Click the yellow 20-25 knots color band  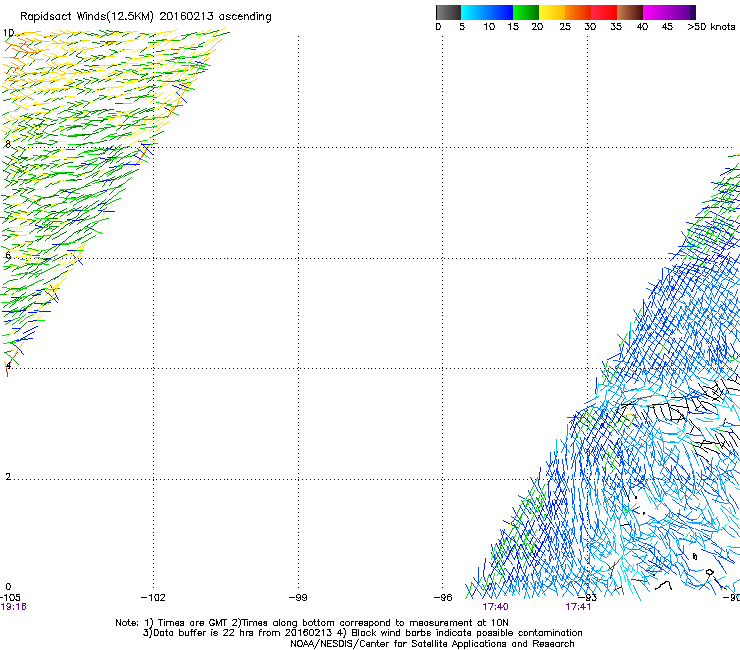[552, 12]
